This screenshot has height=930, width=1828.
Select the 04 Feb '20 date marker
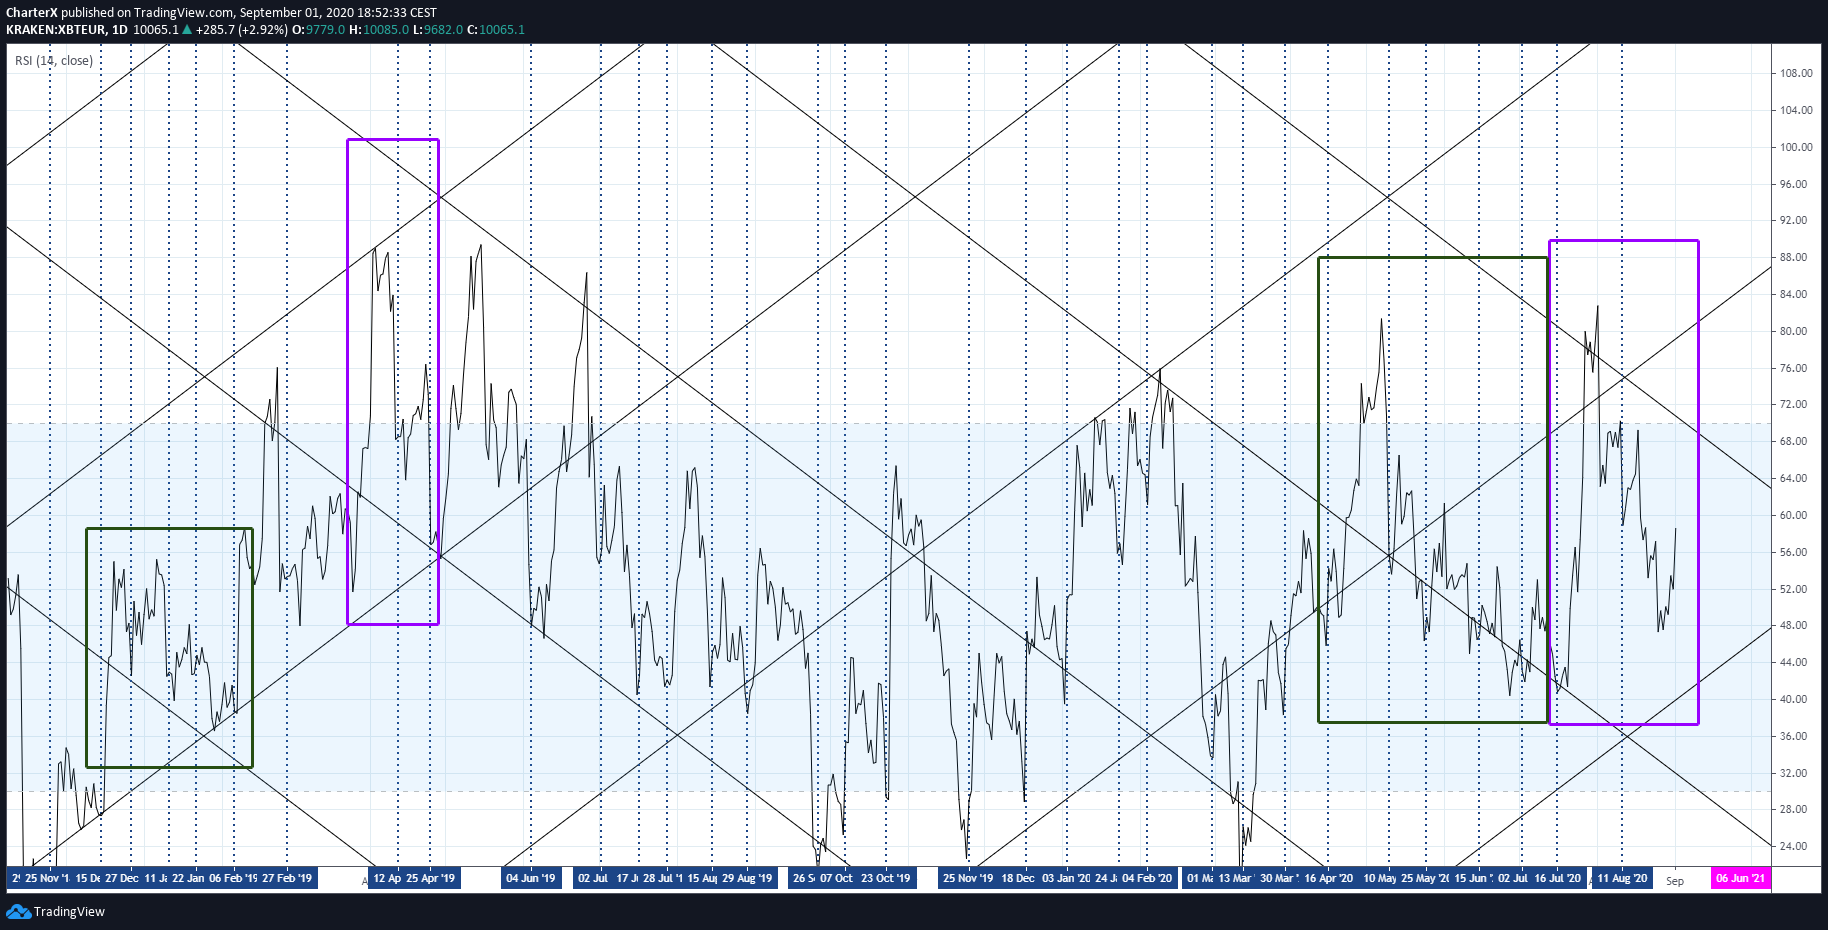point(1147,878)
